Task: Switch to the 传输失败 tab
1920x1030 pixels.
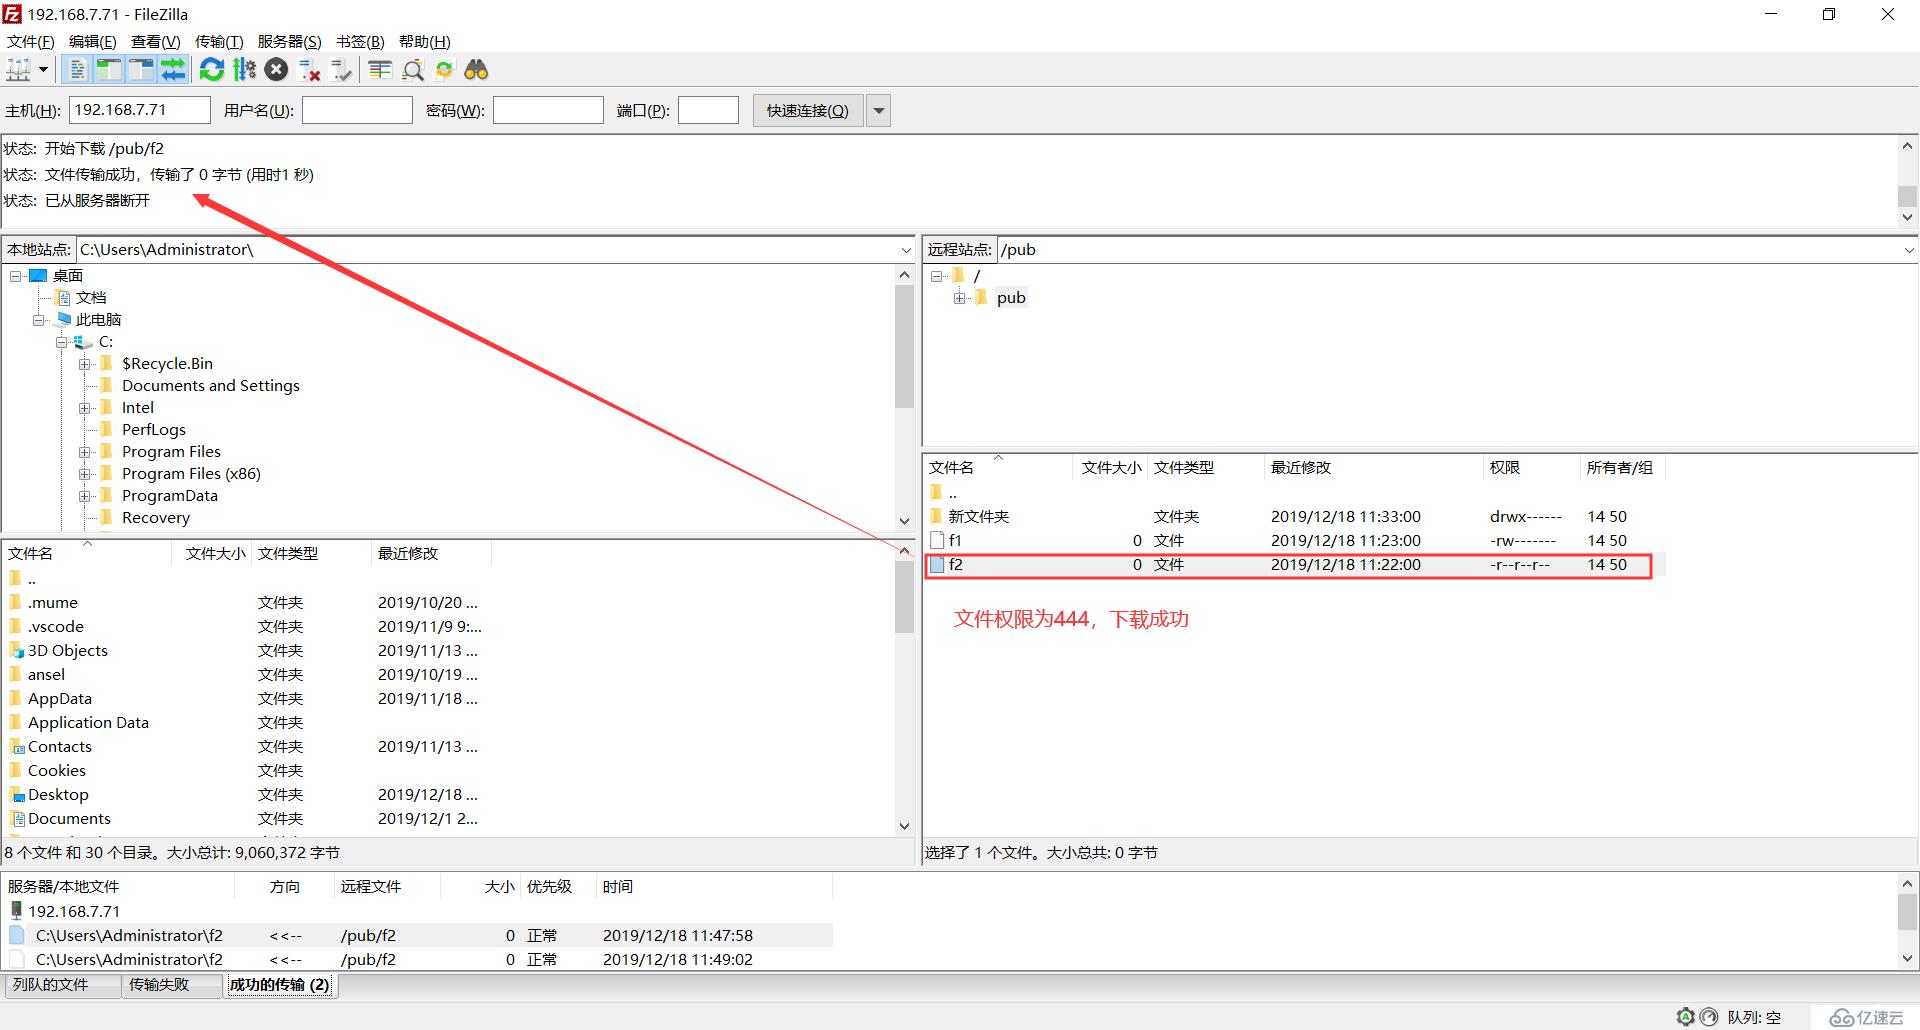Action: (x=170, y=985)
